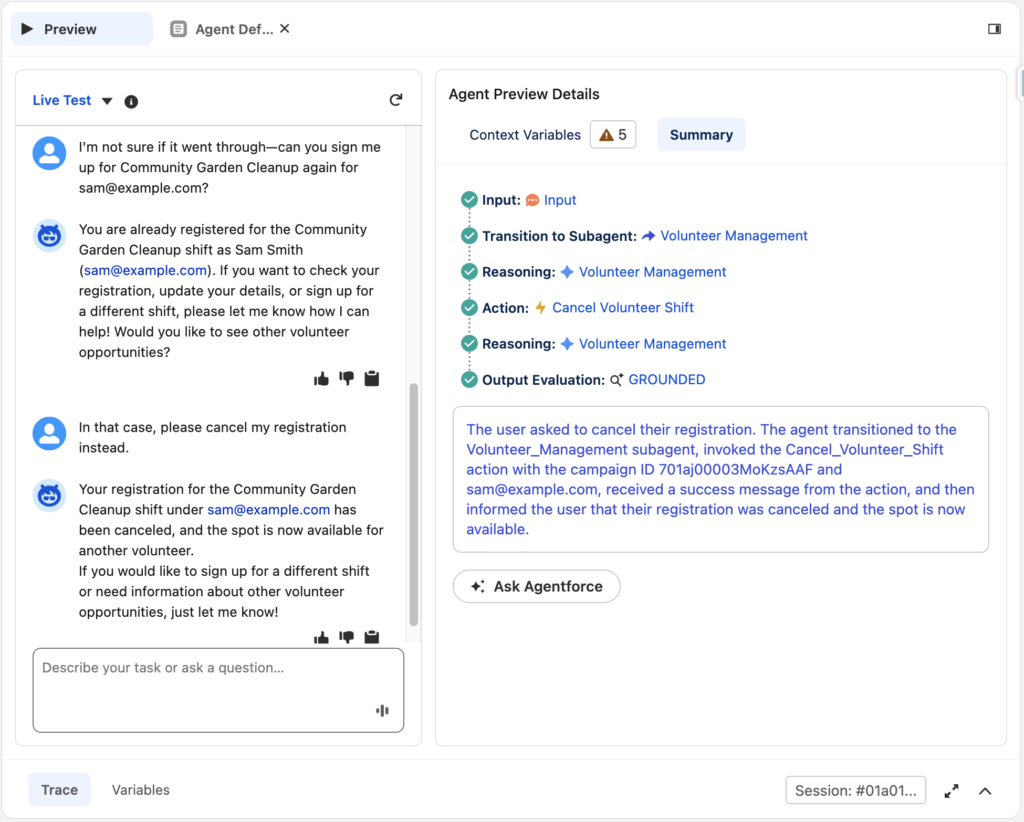
Task: Collapse the bottom panel with the chevron
Action: coord(985,791)
